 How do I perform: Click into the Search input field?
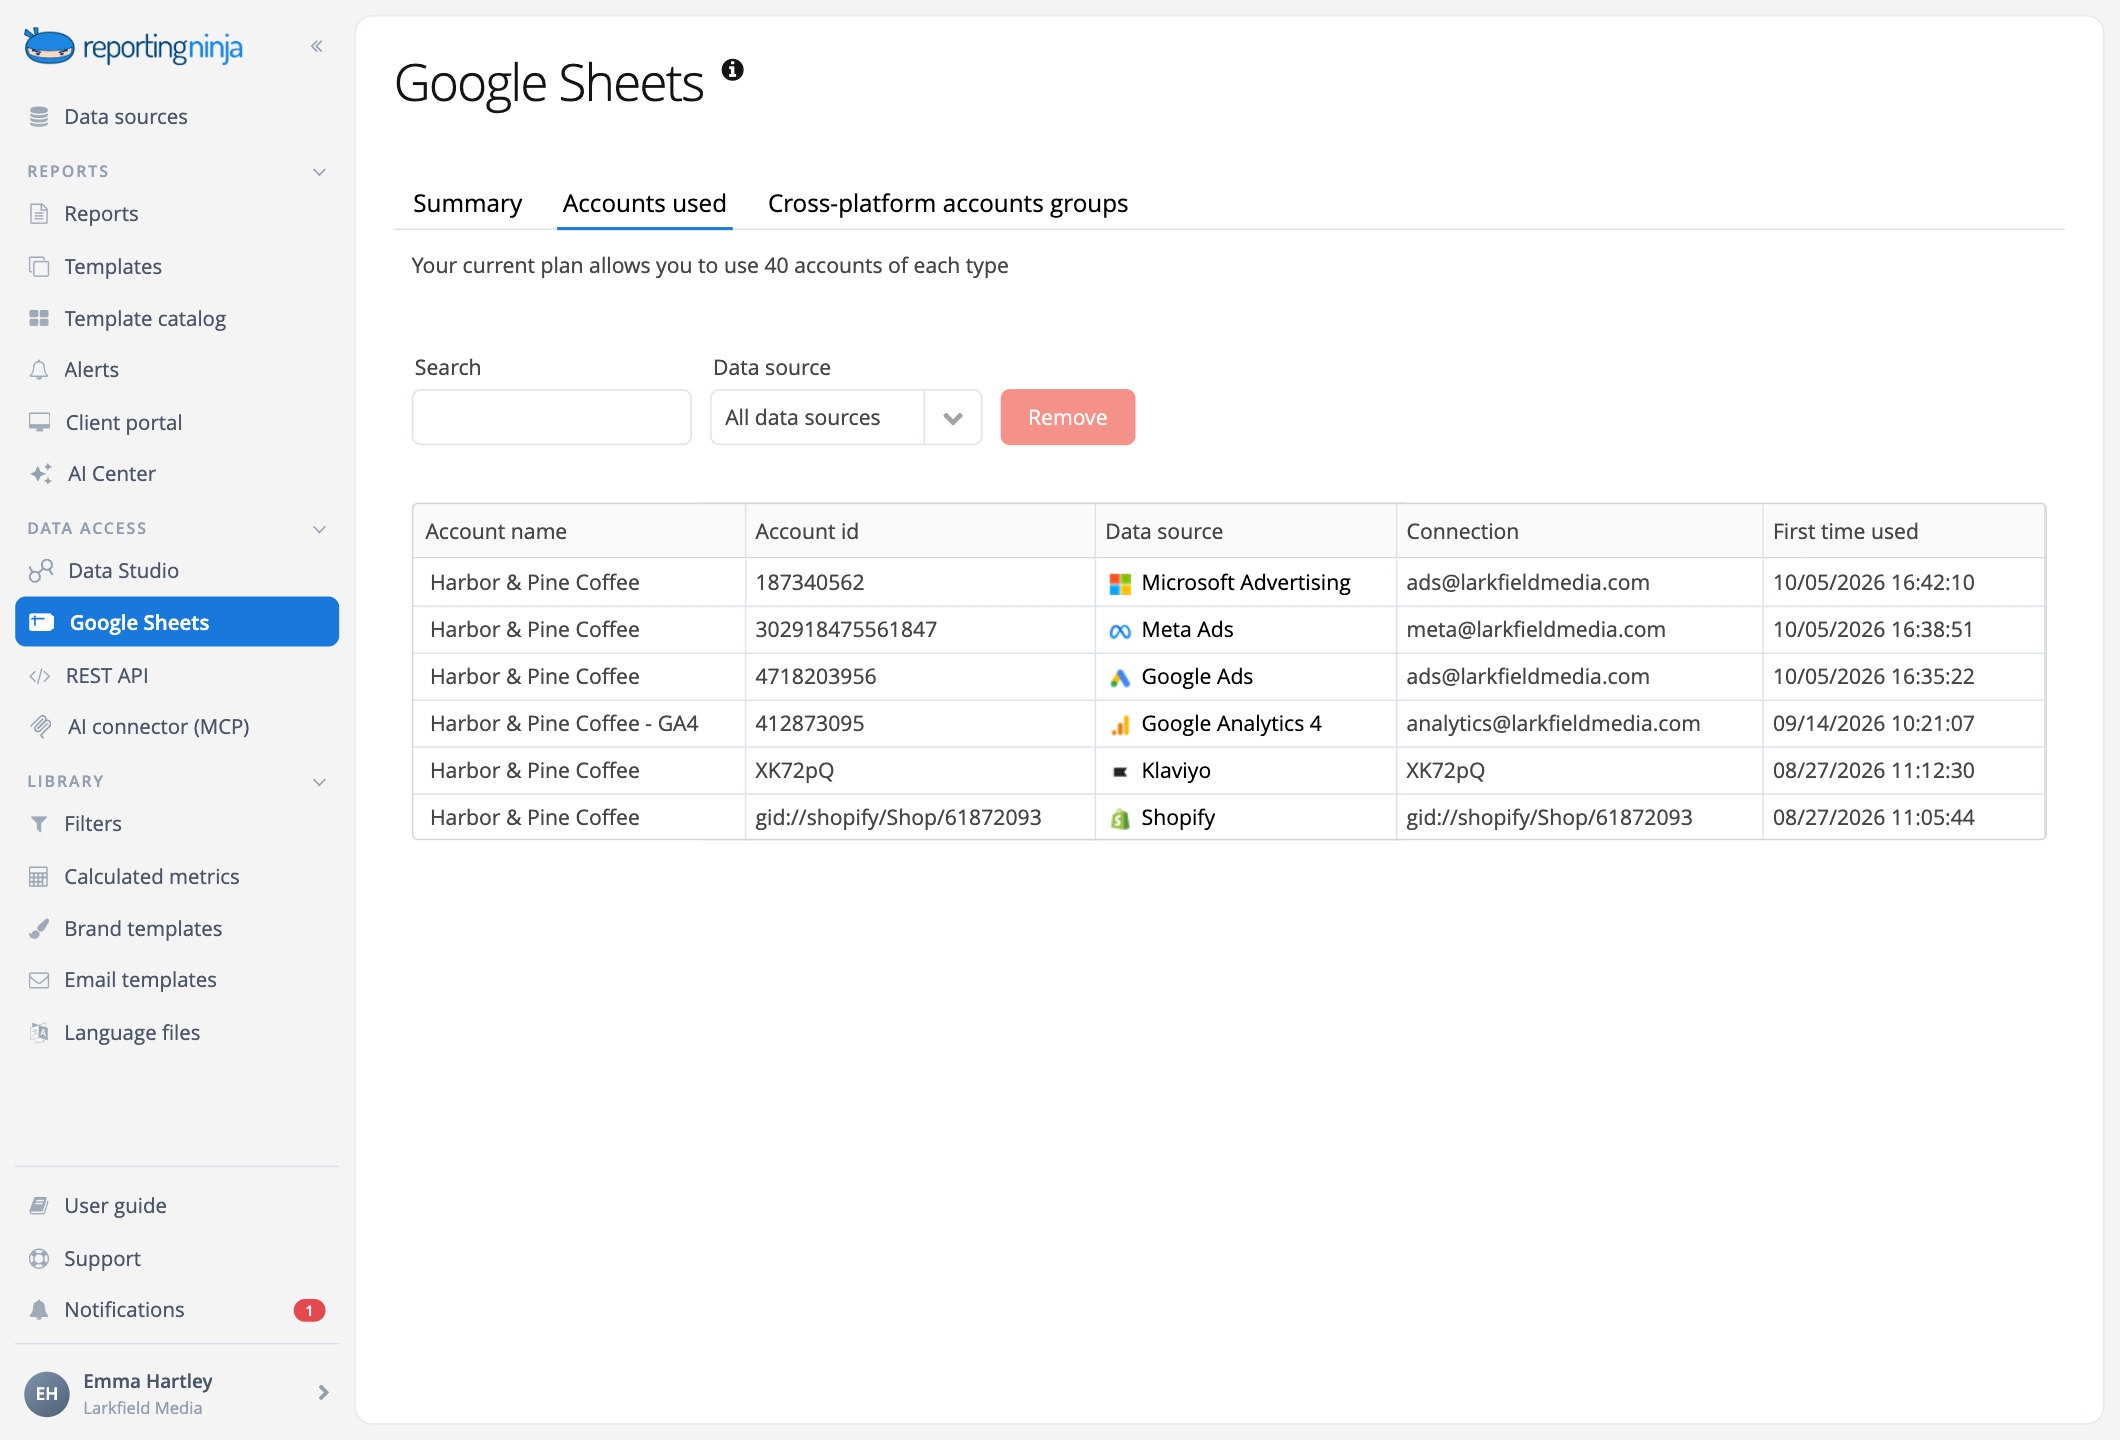tap(552, 417)
